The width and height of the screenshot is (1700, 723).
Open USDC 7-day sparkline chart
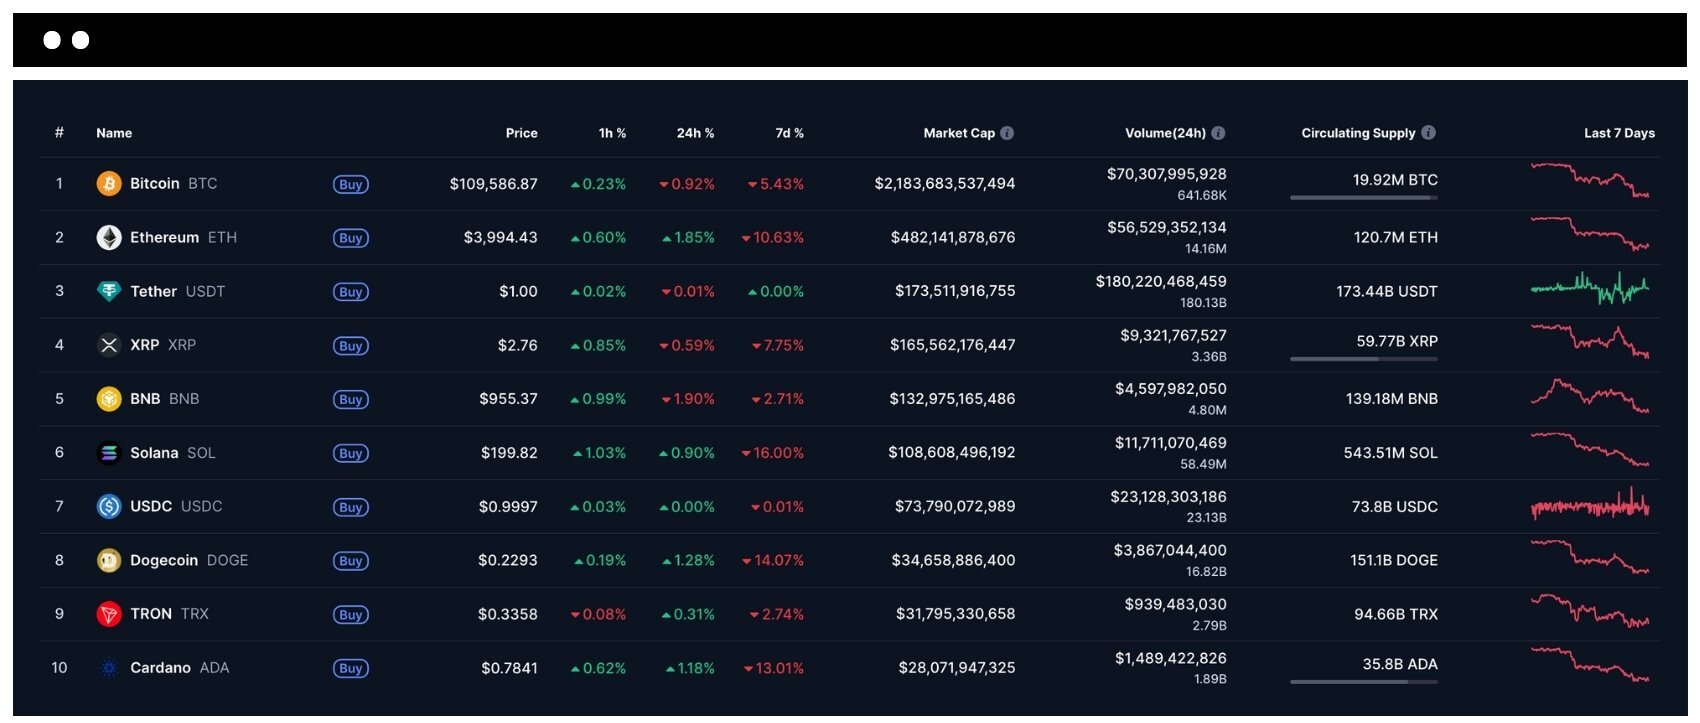pyautogui.click(x=1590, y=504)
